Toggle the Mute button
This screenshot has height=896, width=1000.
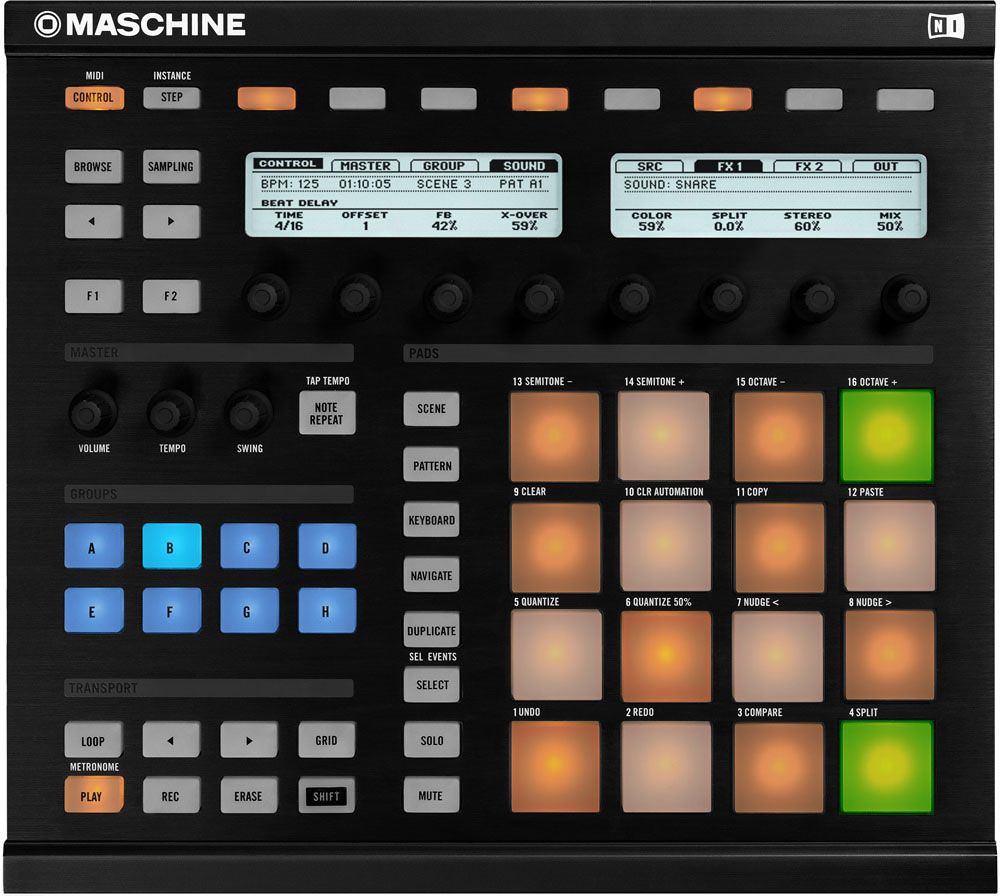(431, 796)
